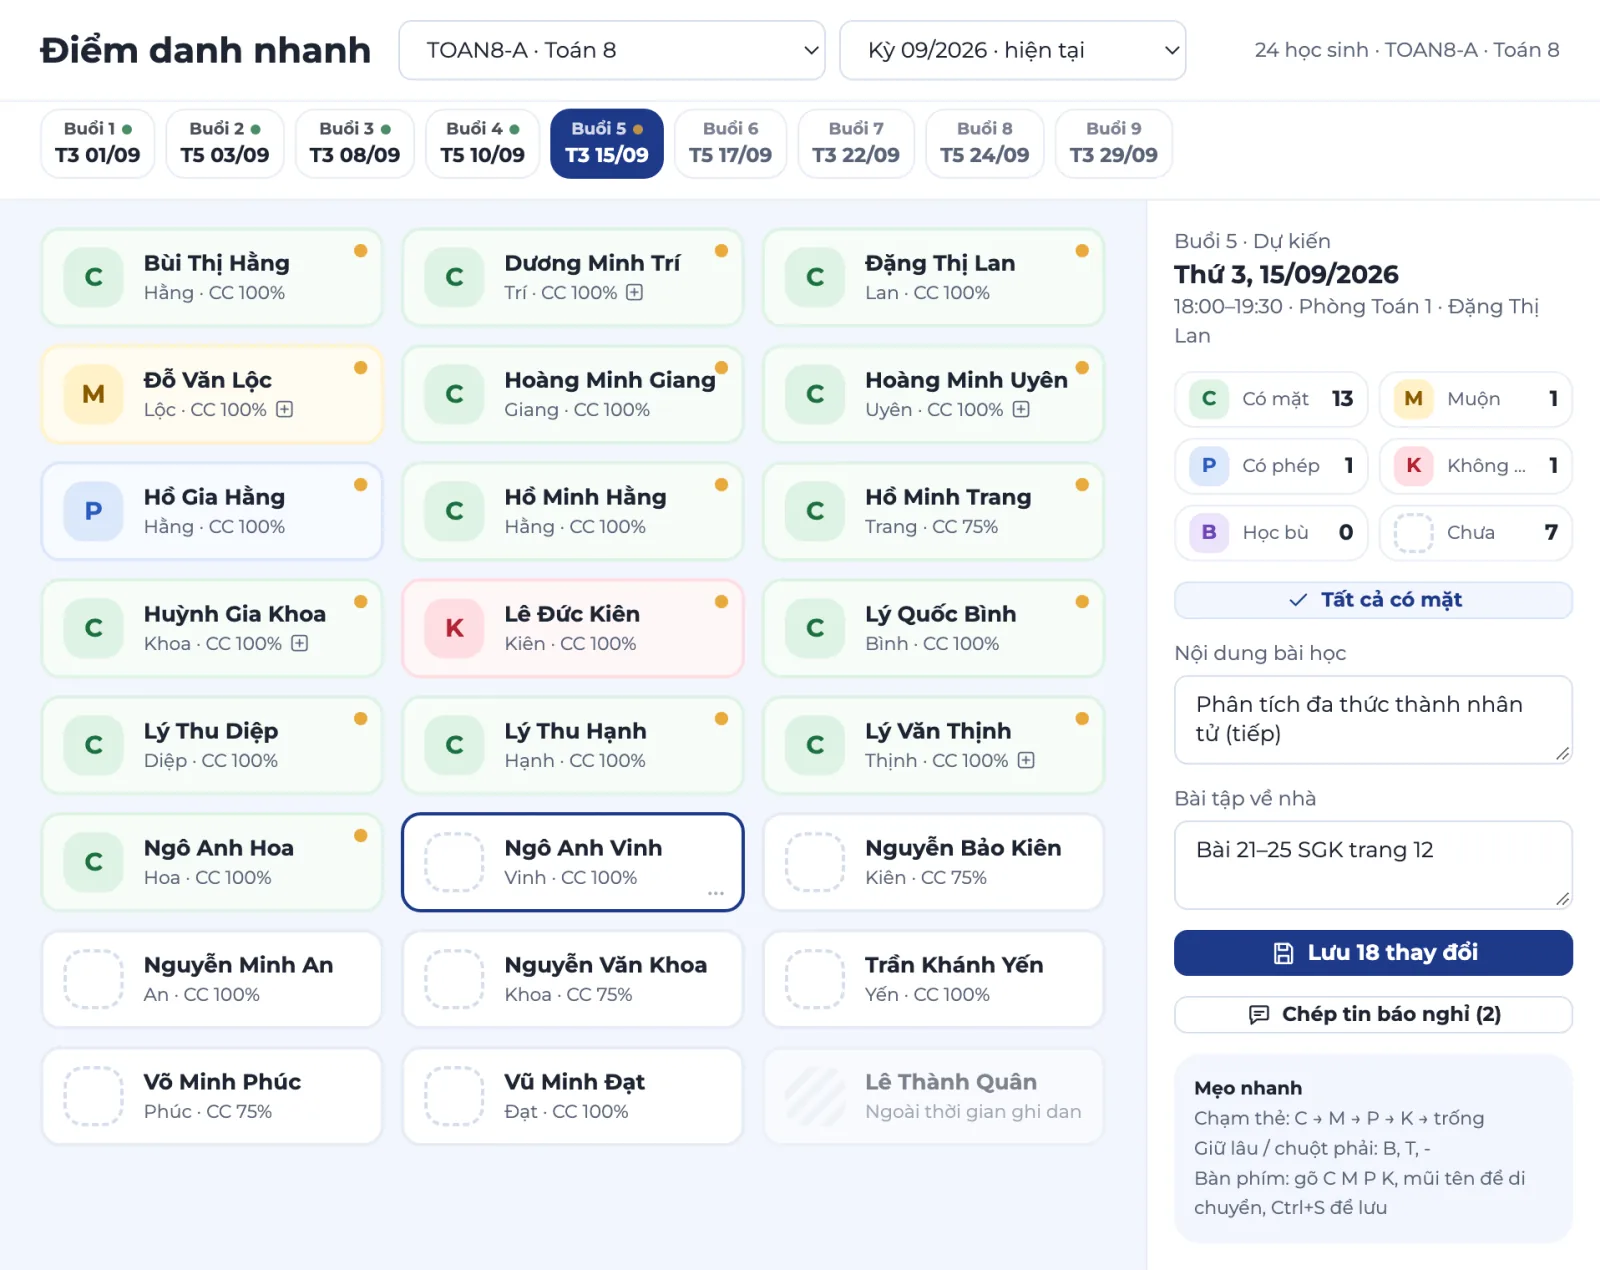
Task: Click the C badge on Hoàng Minh Giang card
Action: click(x=454, y=394)
